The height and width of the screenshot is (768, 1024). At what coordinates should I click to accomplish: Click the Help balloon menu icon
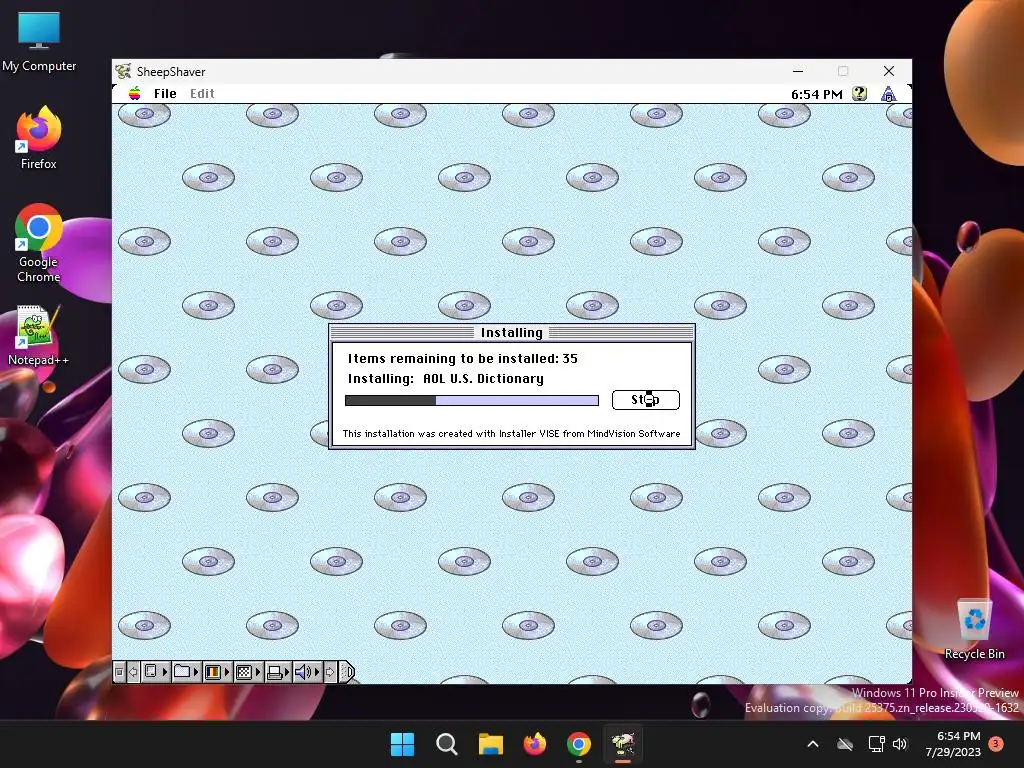(859, 93)
